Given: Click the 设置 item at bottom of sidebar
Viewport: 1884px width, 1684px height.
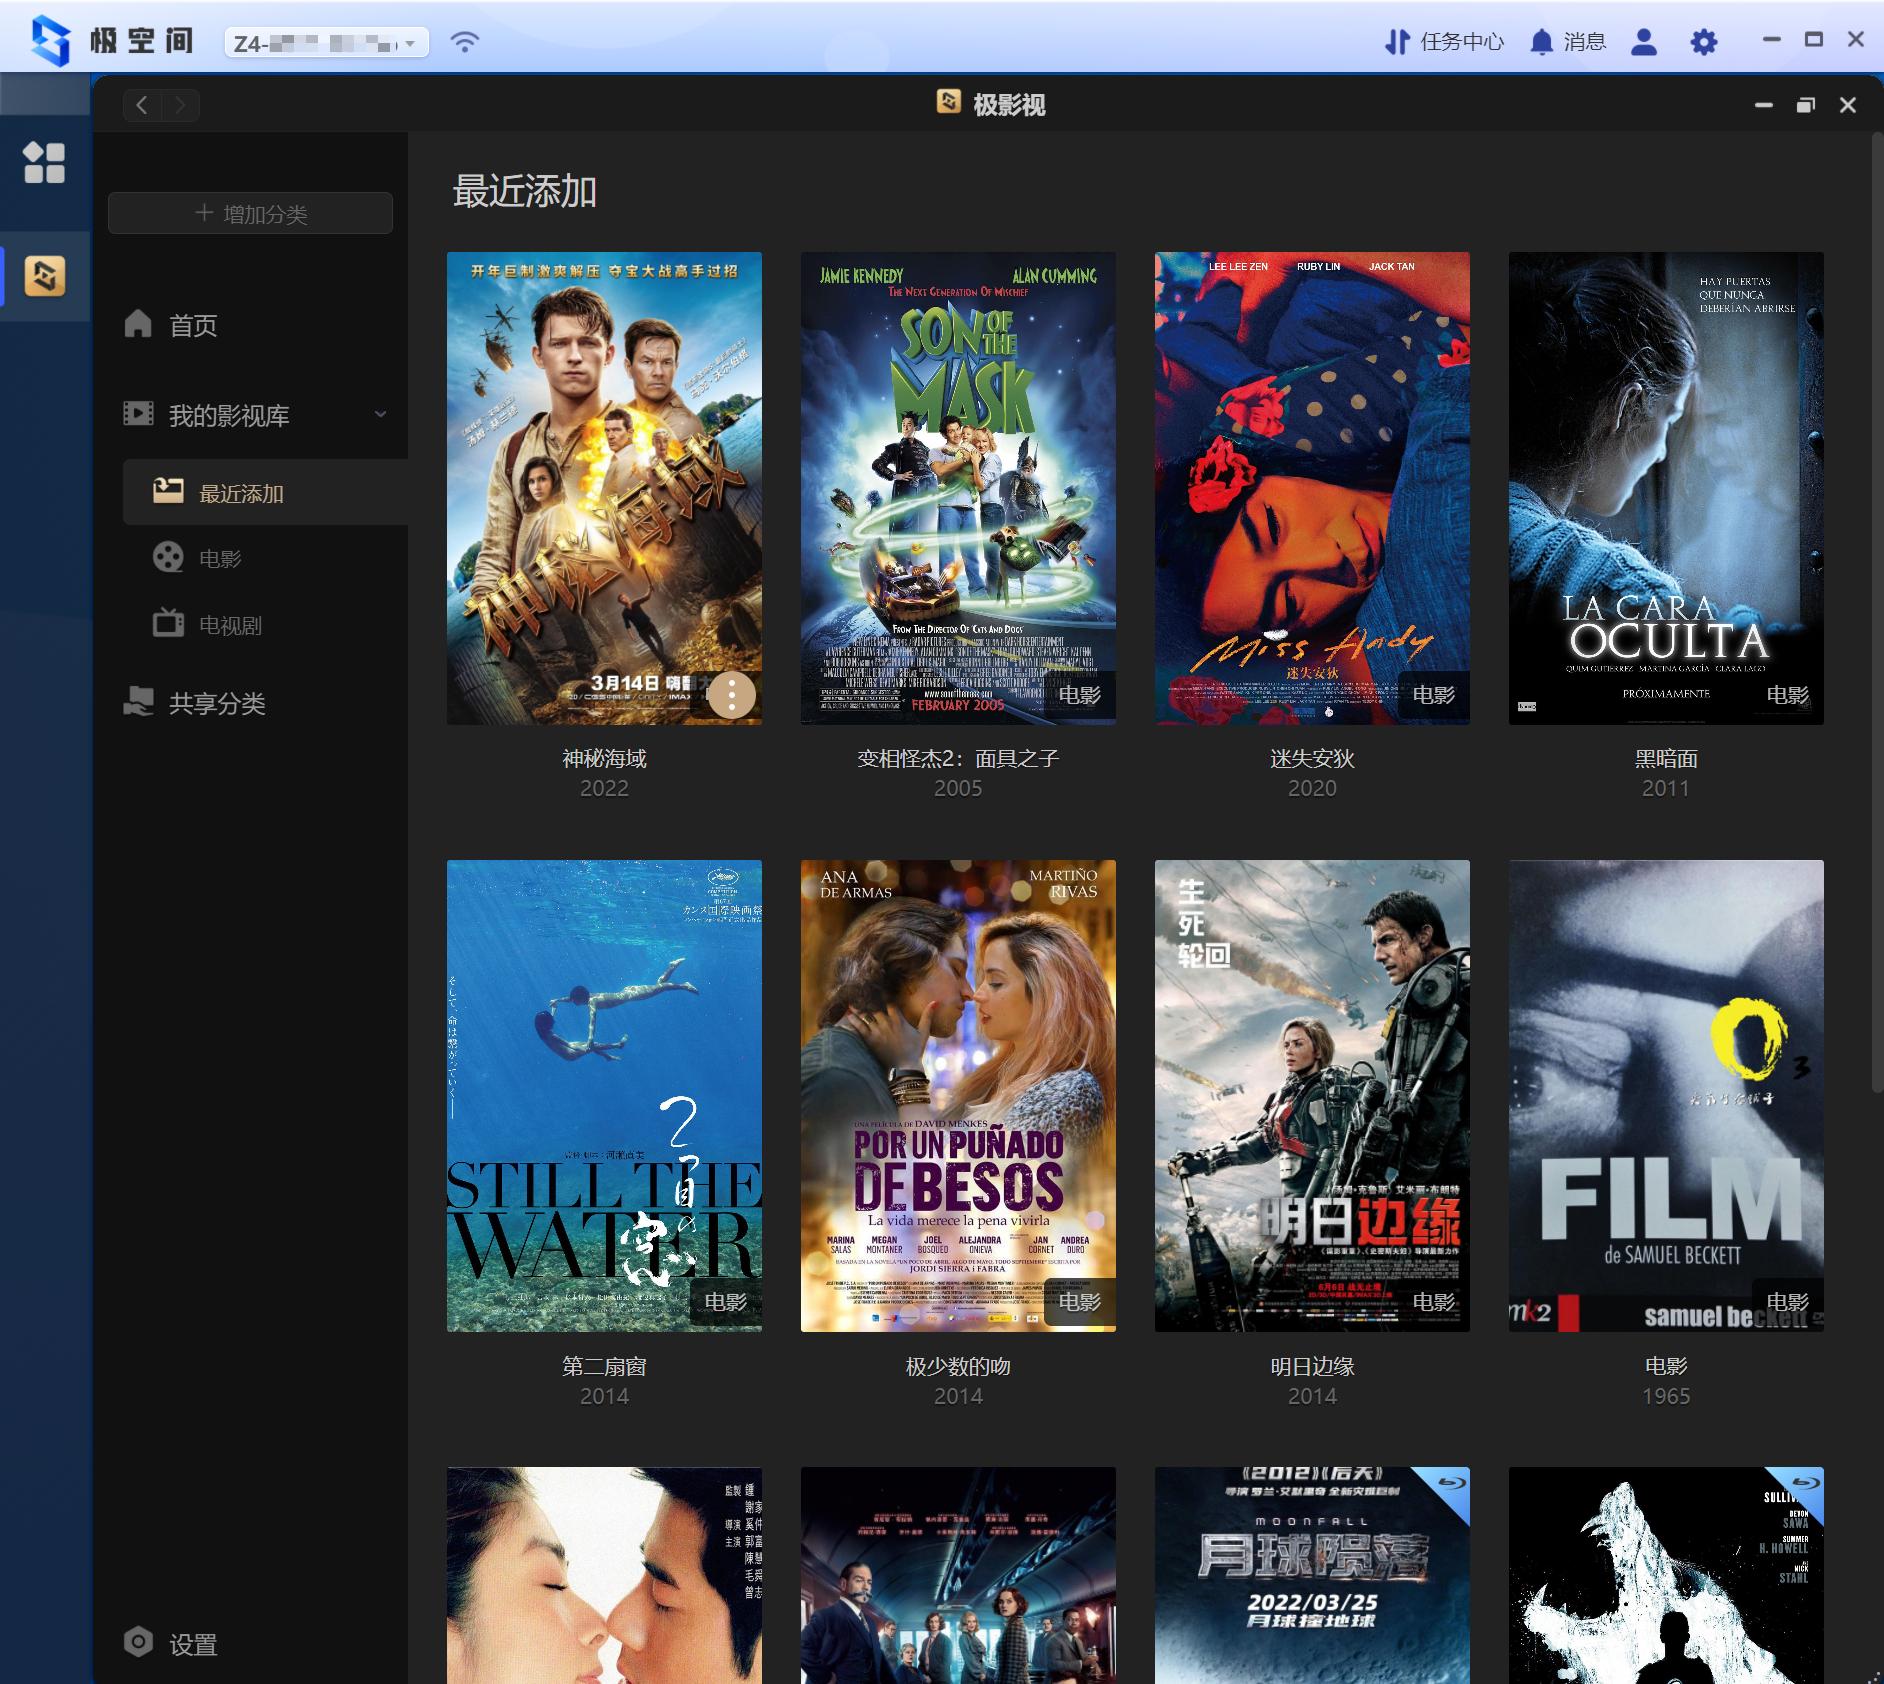Looking at the screenshot, I should pos(194,1643).
